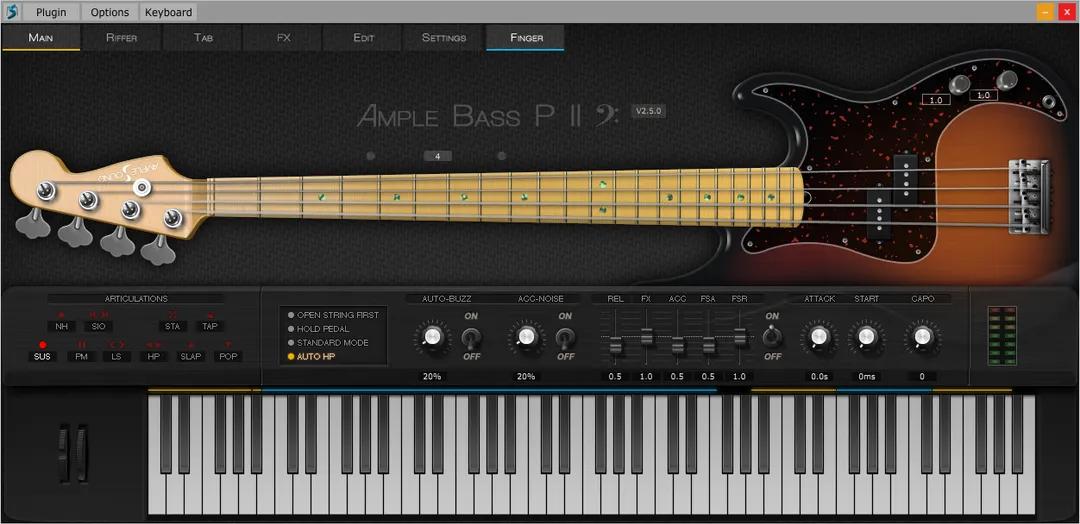
Task: Select the PM palm mute articulation
Action: (81, 357)
